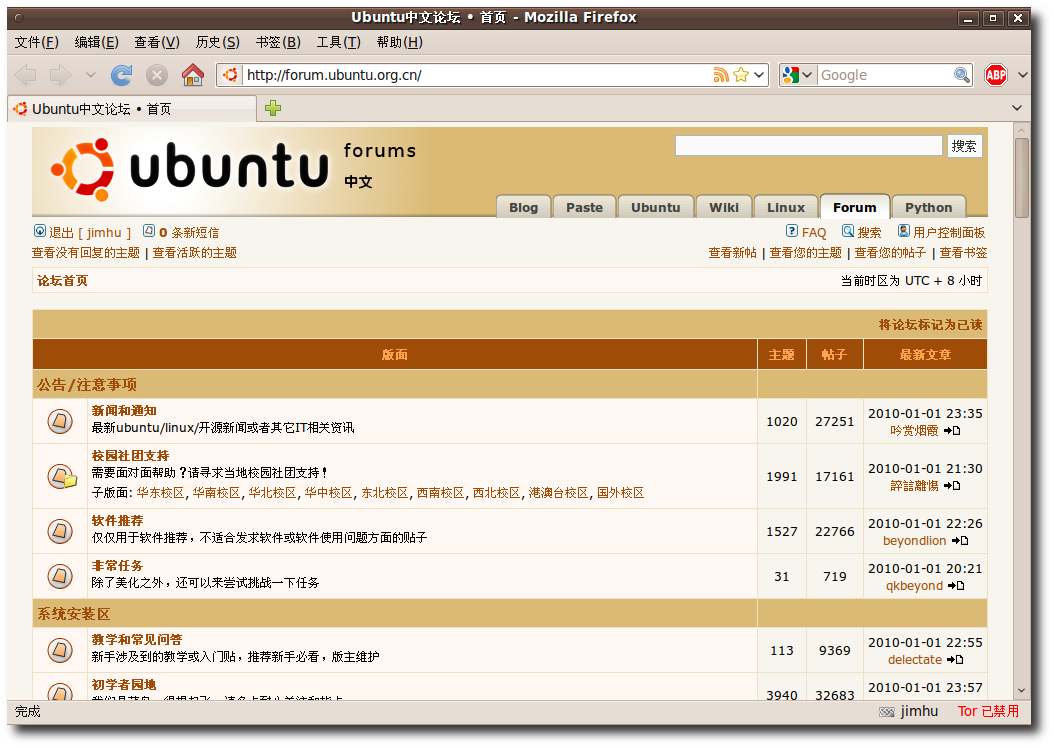
Task: Open the 新闻和通知 forum
Action: point(124,411)
